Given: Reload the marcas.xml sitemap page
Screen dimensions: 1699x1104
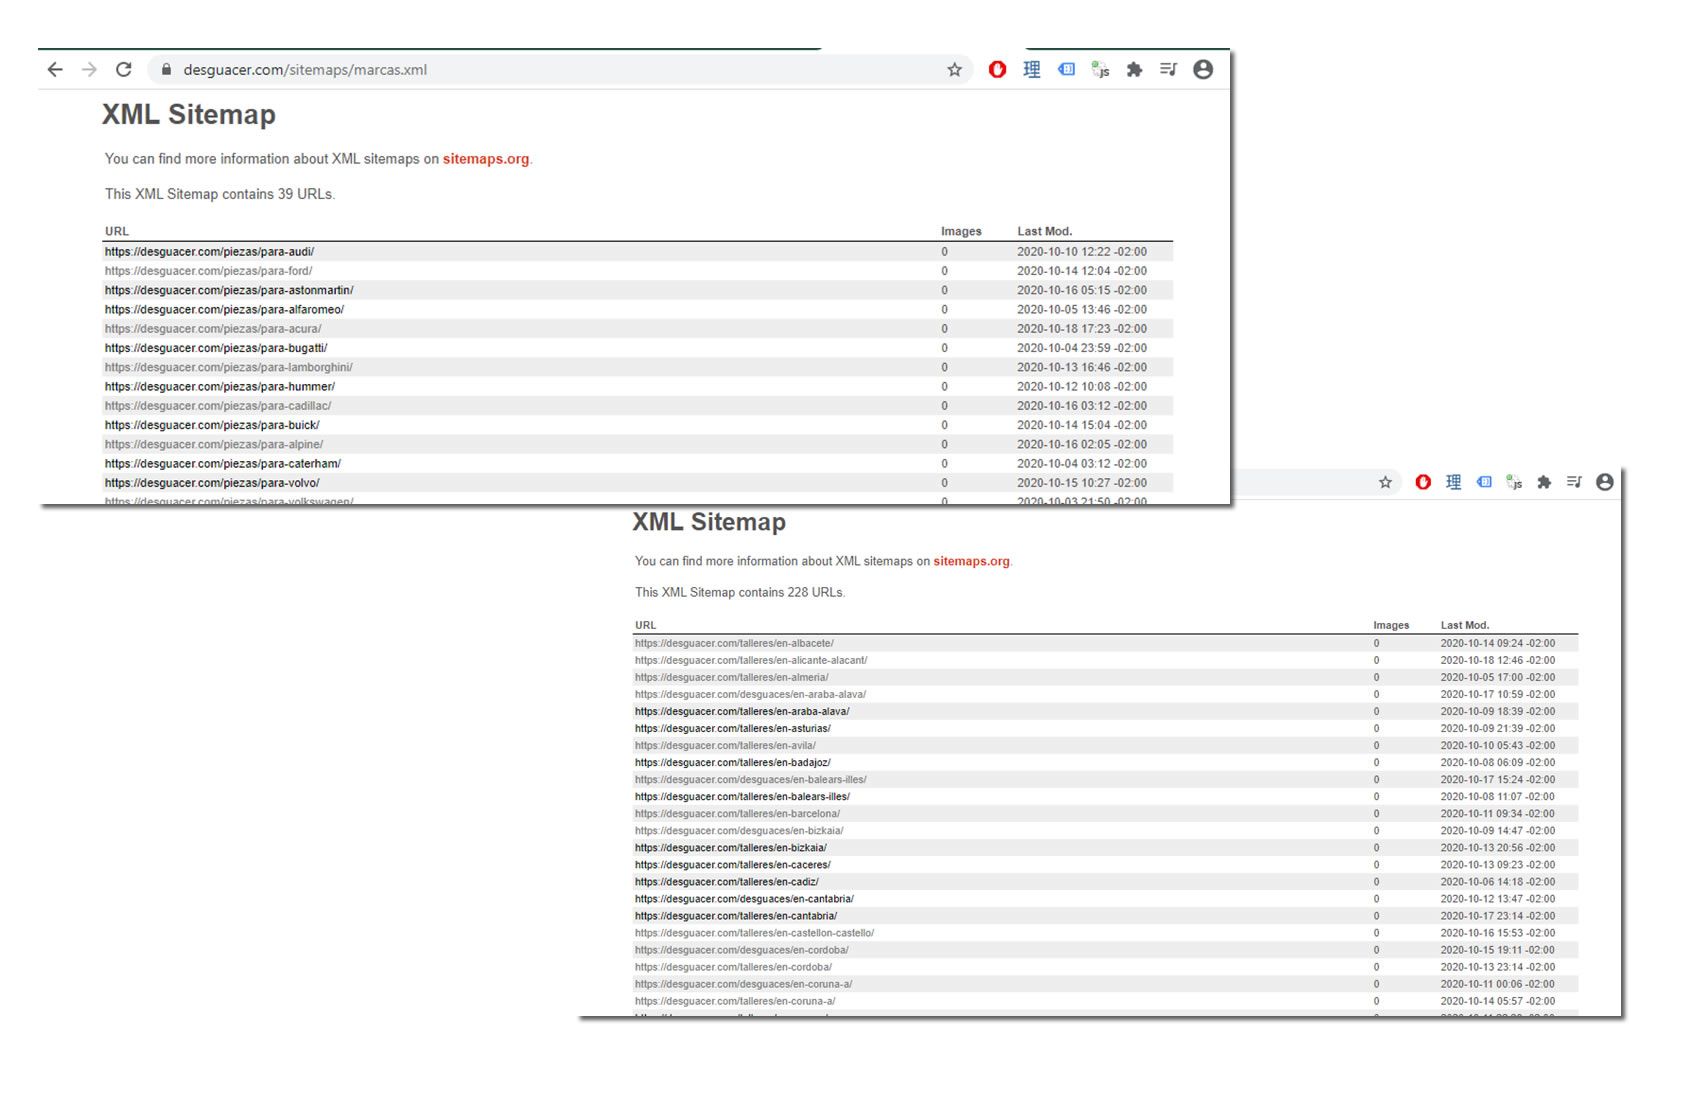Looking at the screenshot, I should point(124,70).
